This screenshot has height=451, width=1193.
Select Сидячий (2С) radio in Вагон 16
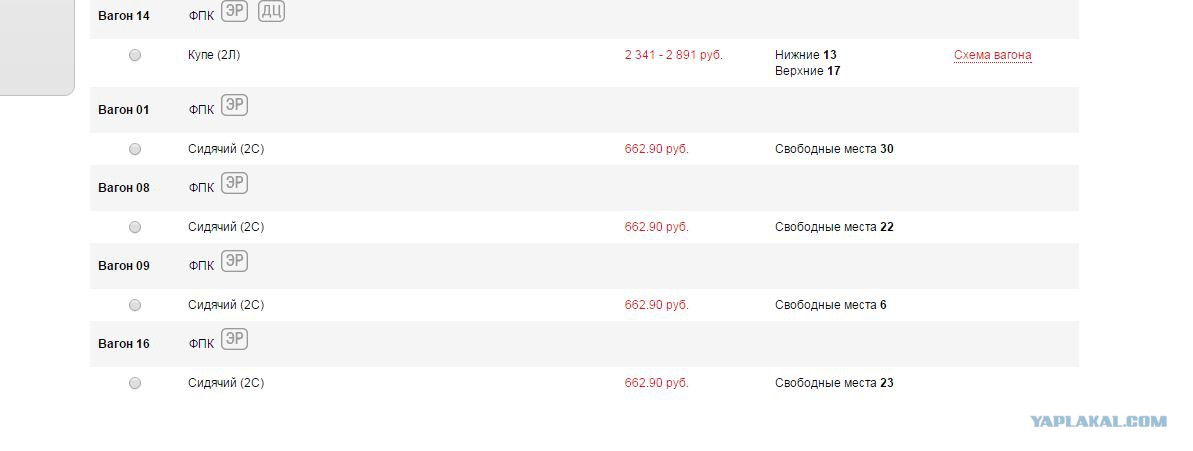(x=135, y=383)
